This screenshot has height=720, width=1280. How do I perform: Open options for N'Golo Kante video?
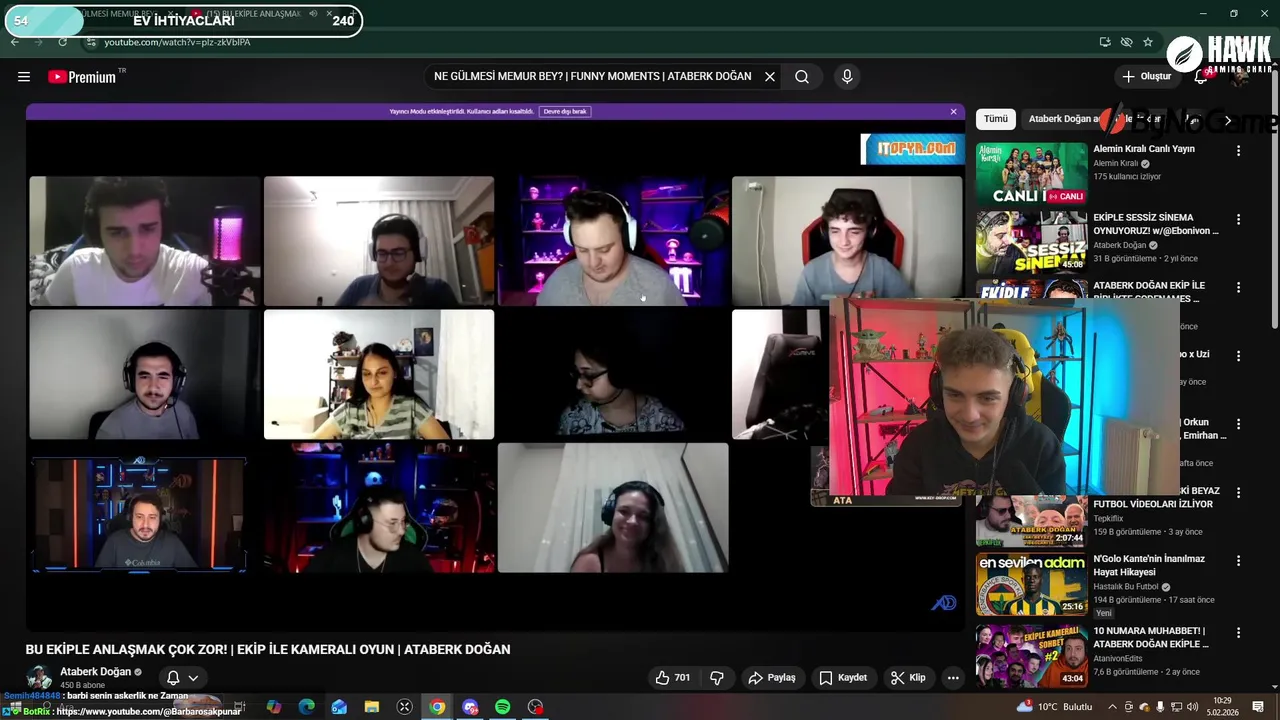pos(1238,561)
